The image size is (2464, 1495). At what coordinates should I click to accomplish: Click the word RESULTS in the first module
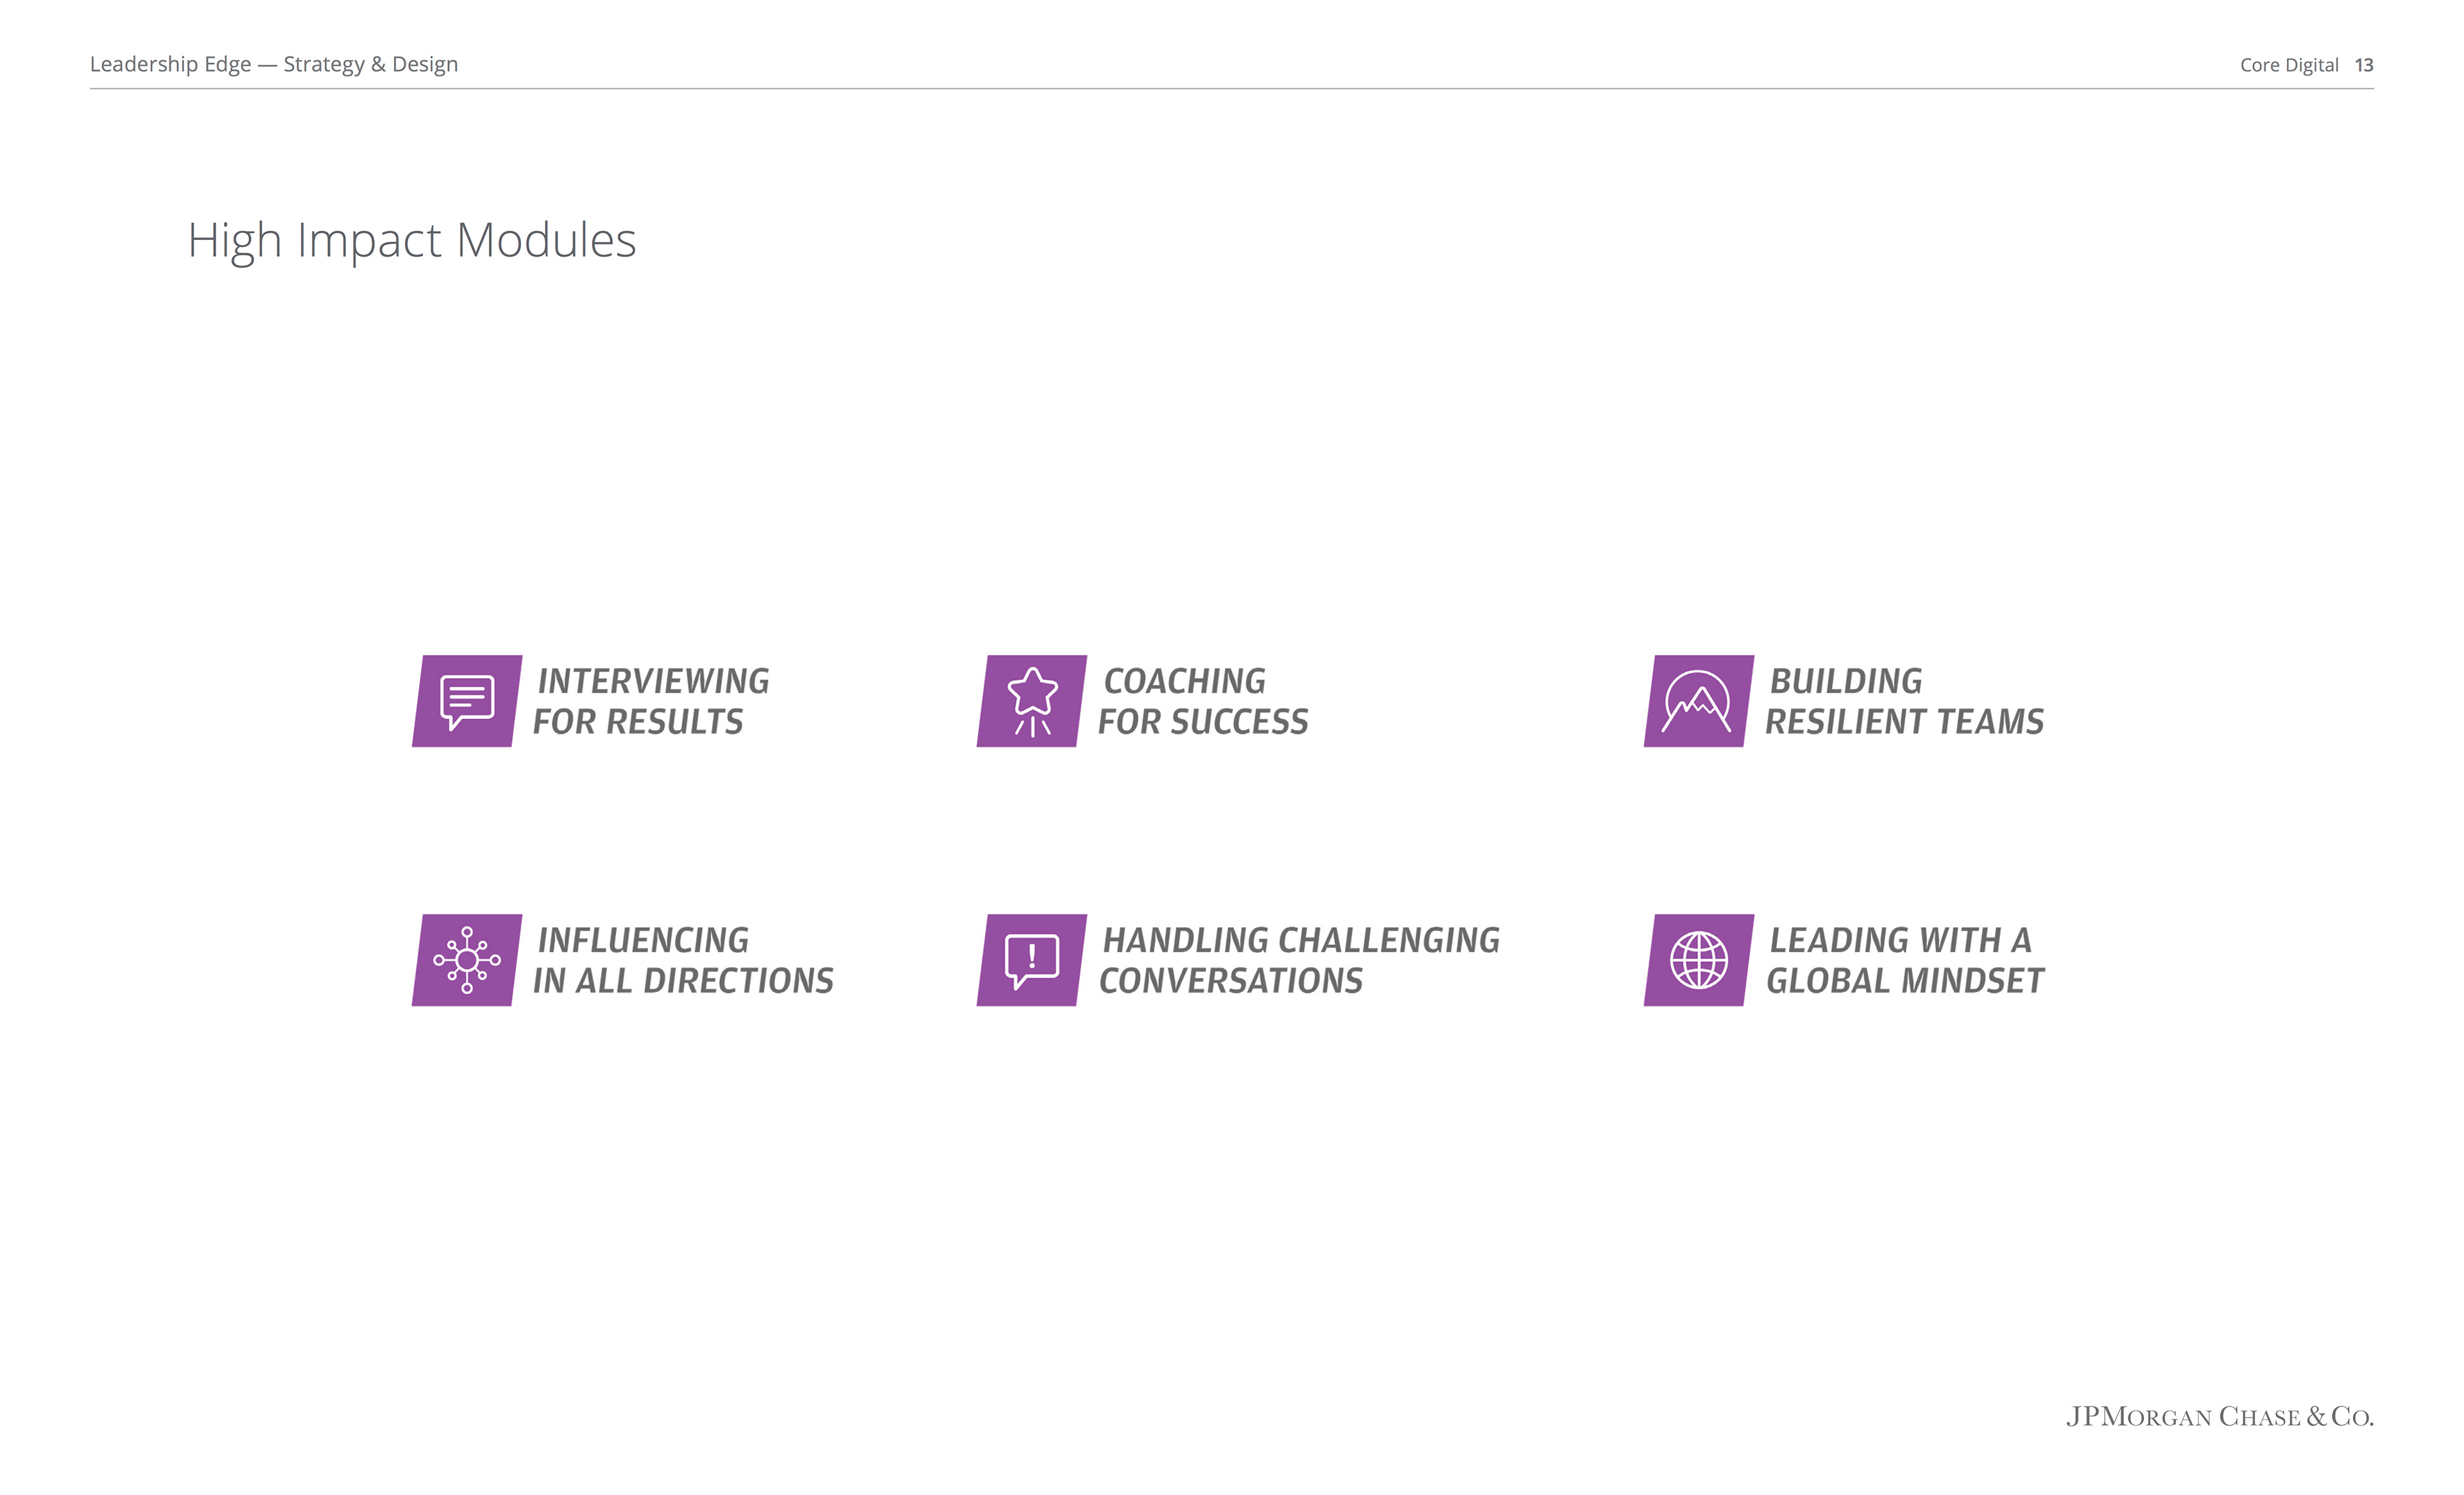tap(674, 722)
